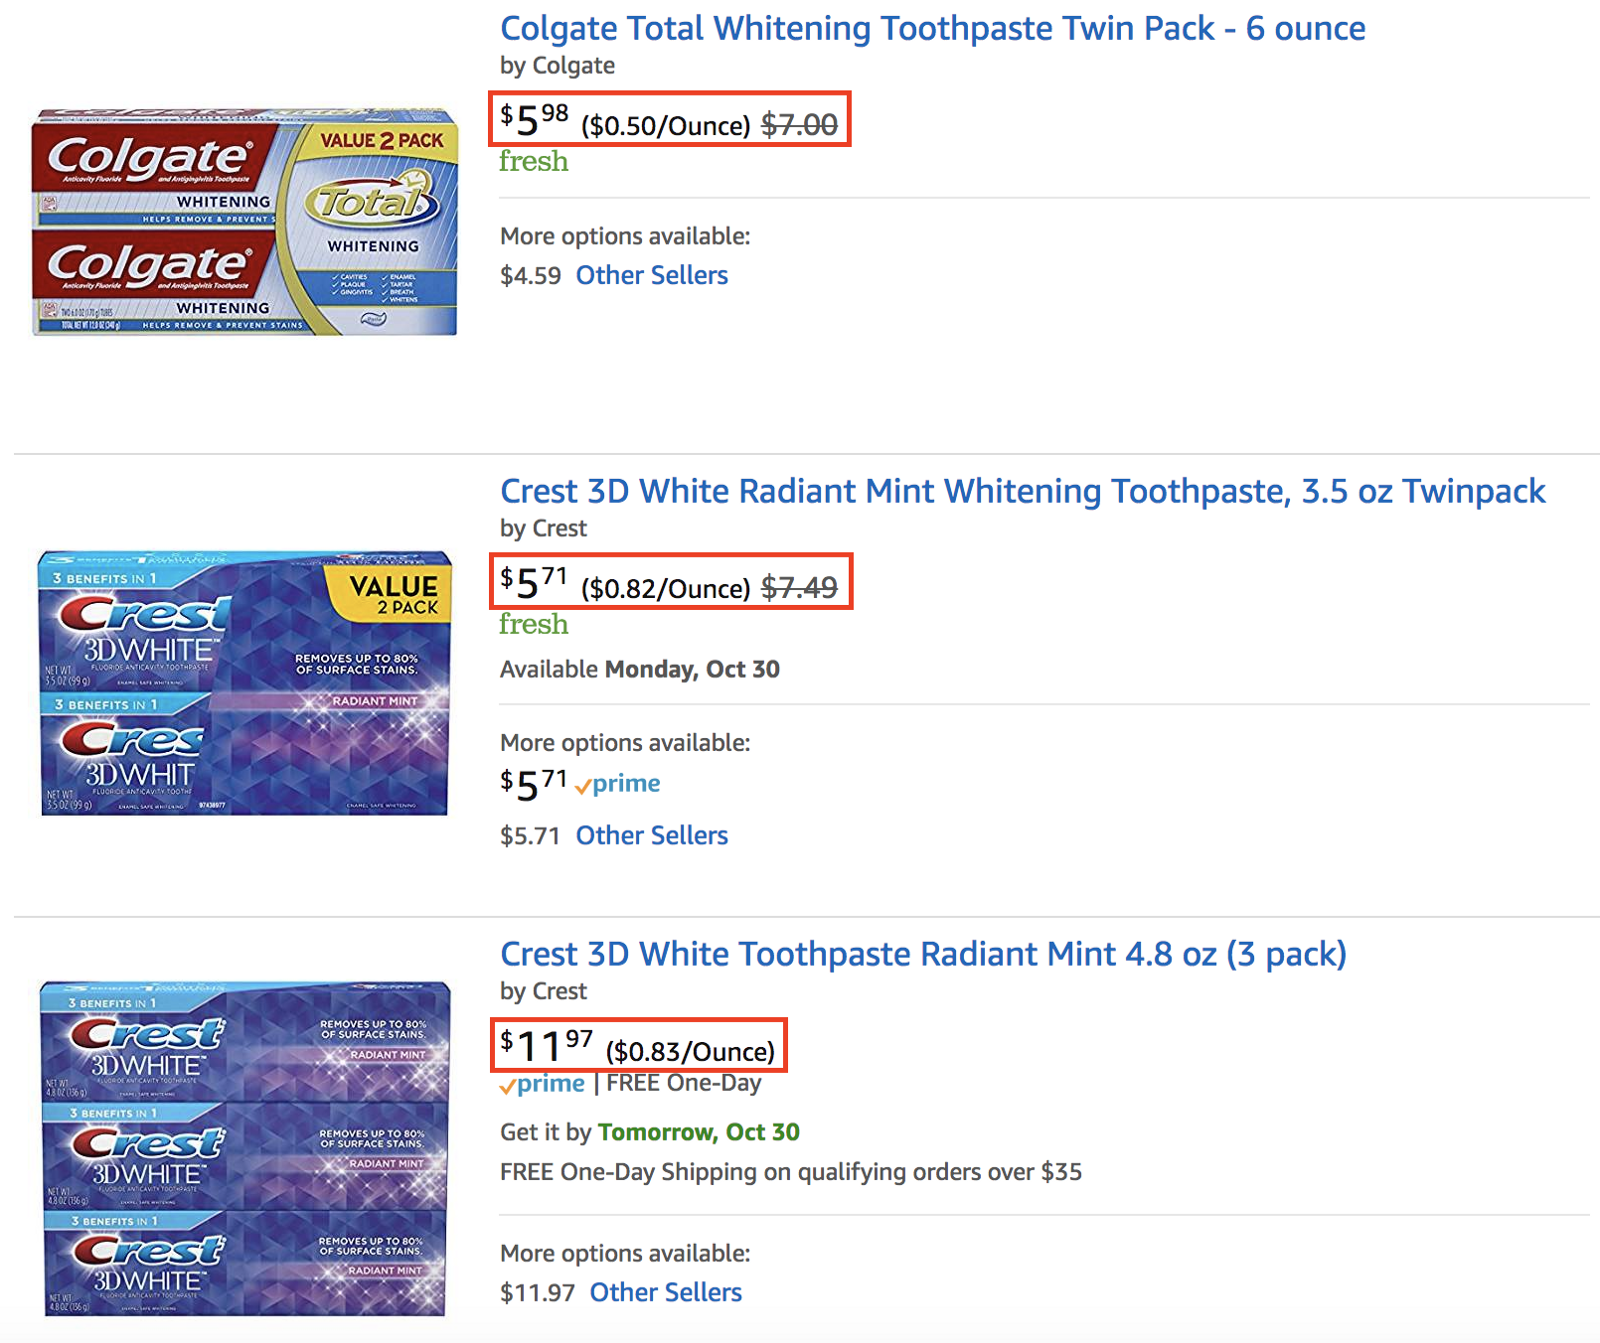Open Other Sellers link beside $5.71

[x=651, y=835]
